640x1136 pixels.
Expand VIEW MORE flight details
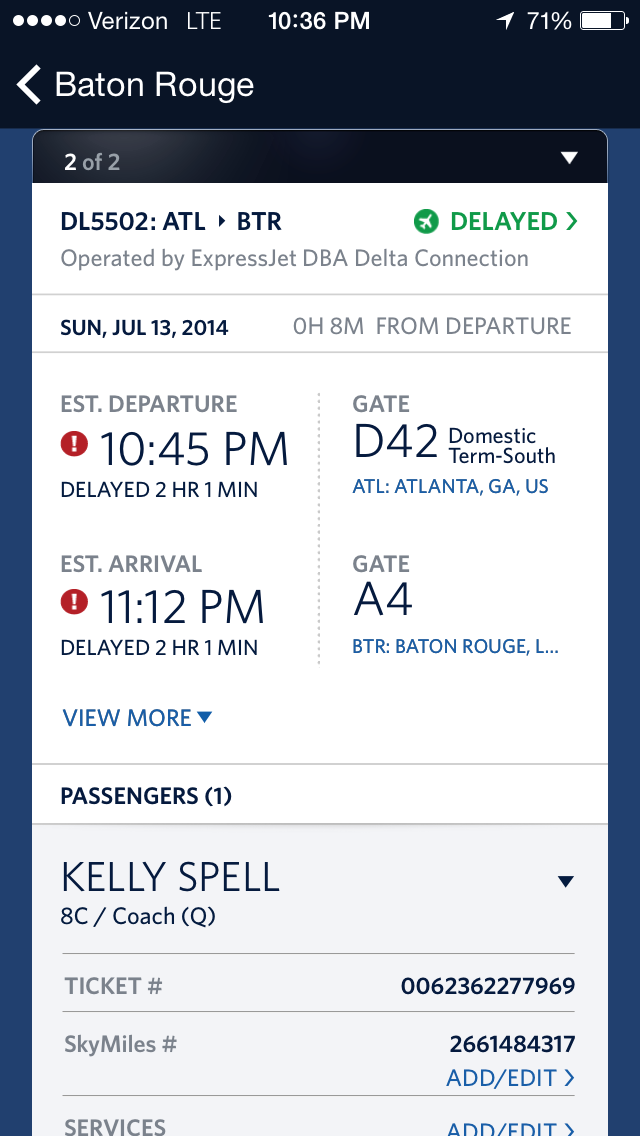tap(137, 718)
